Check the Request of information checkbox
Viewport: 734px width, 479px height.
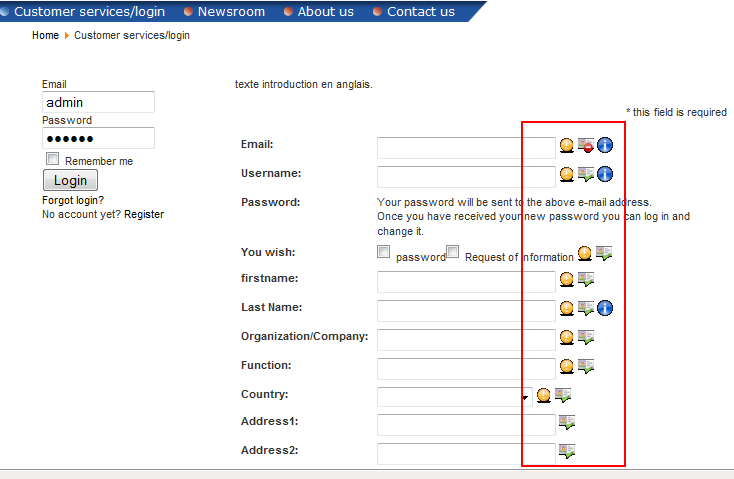(x=453, y=252)
